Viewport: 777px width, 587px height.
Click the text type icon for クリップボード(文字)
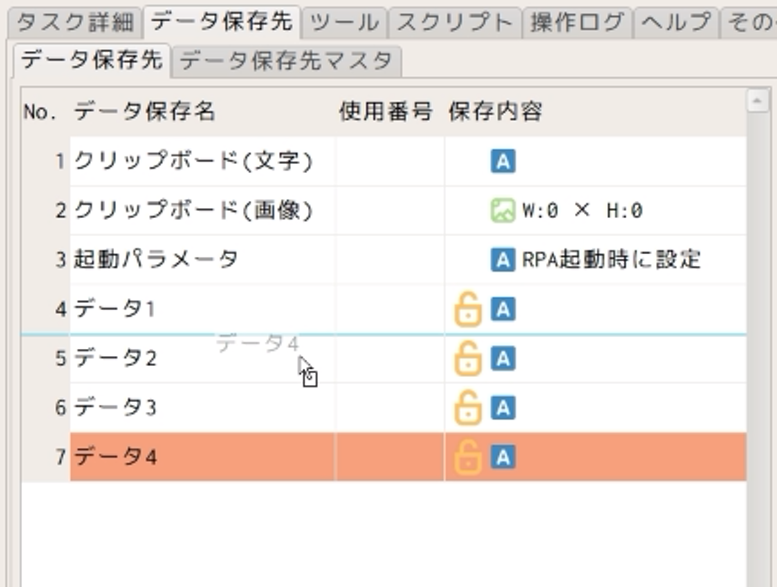coord(502,161)
